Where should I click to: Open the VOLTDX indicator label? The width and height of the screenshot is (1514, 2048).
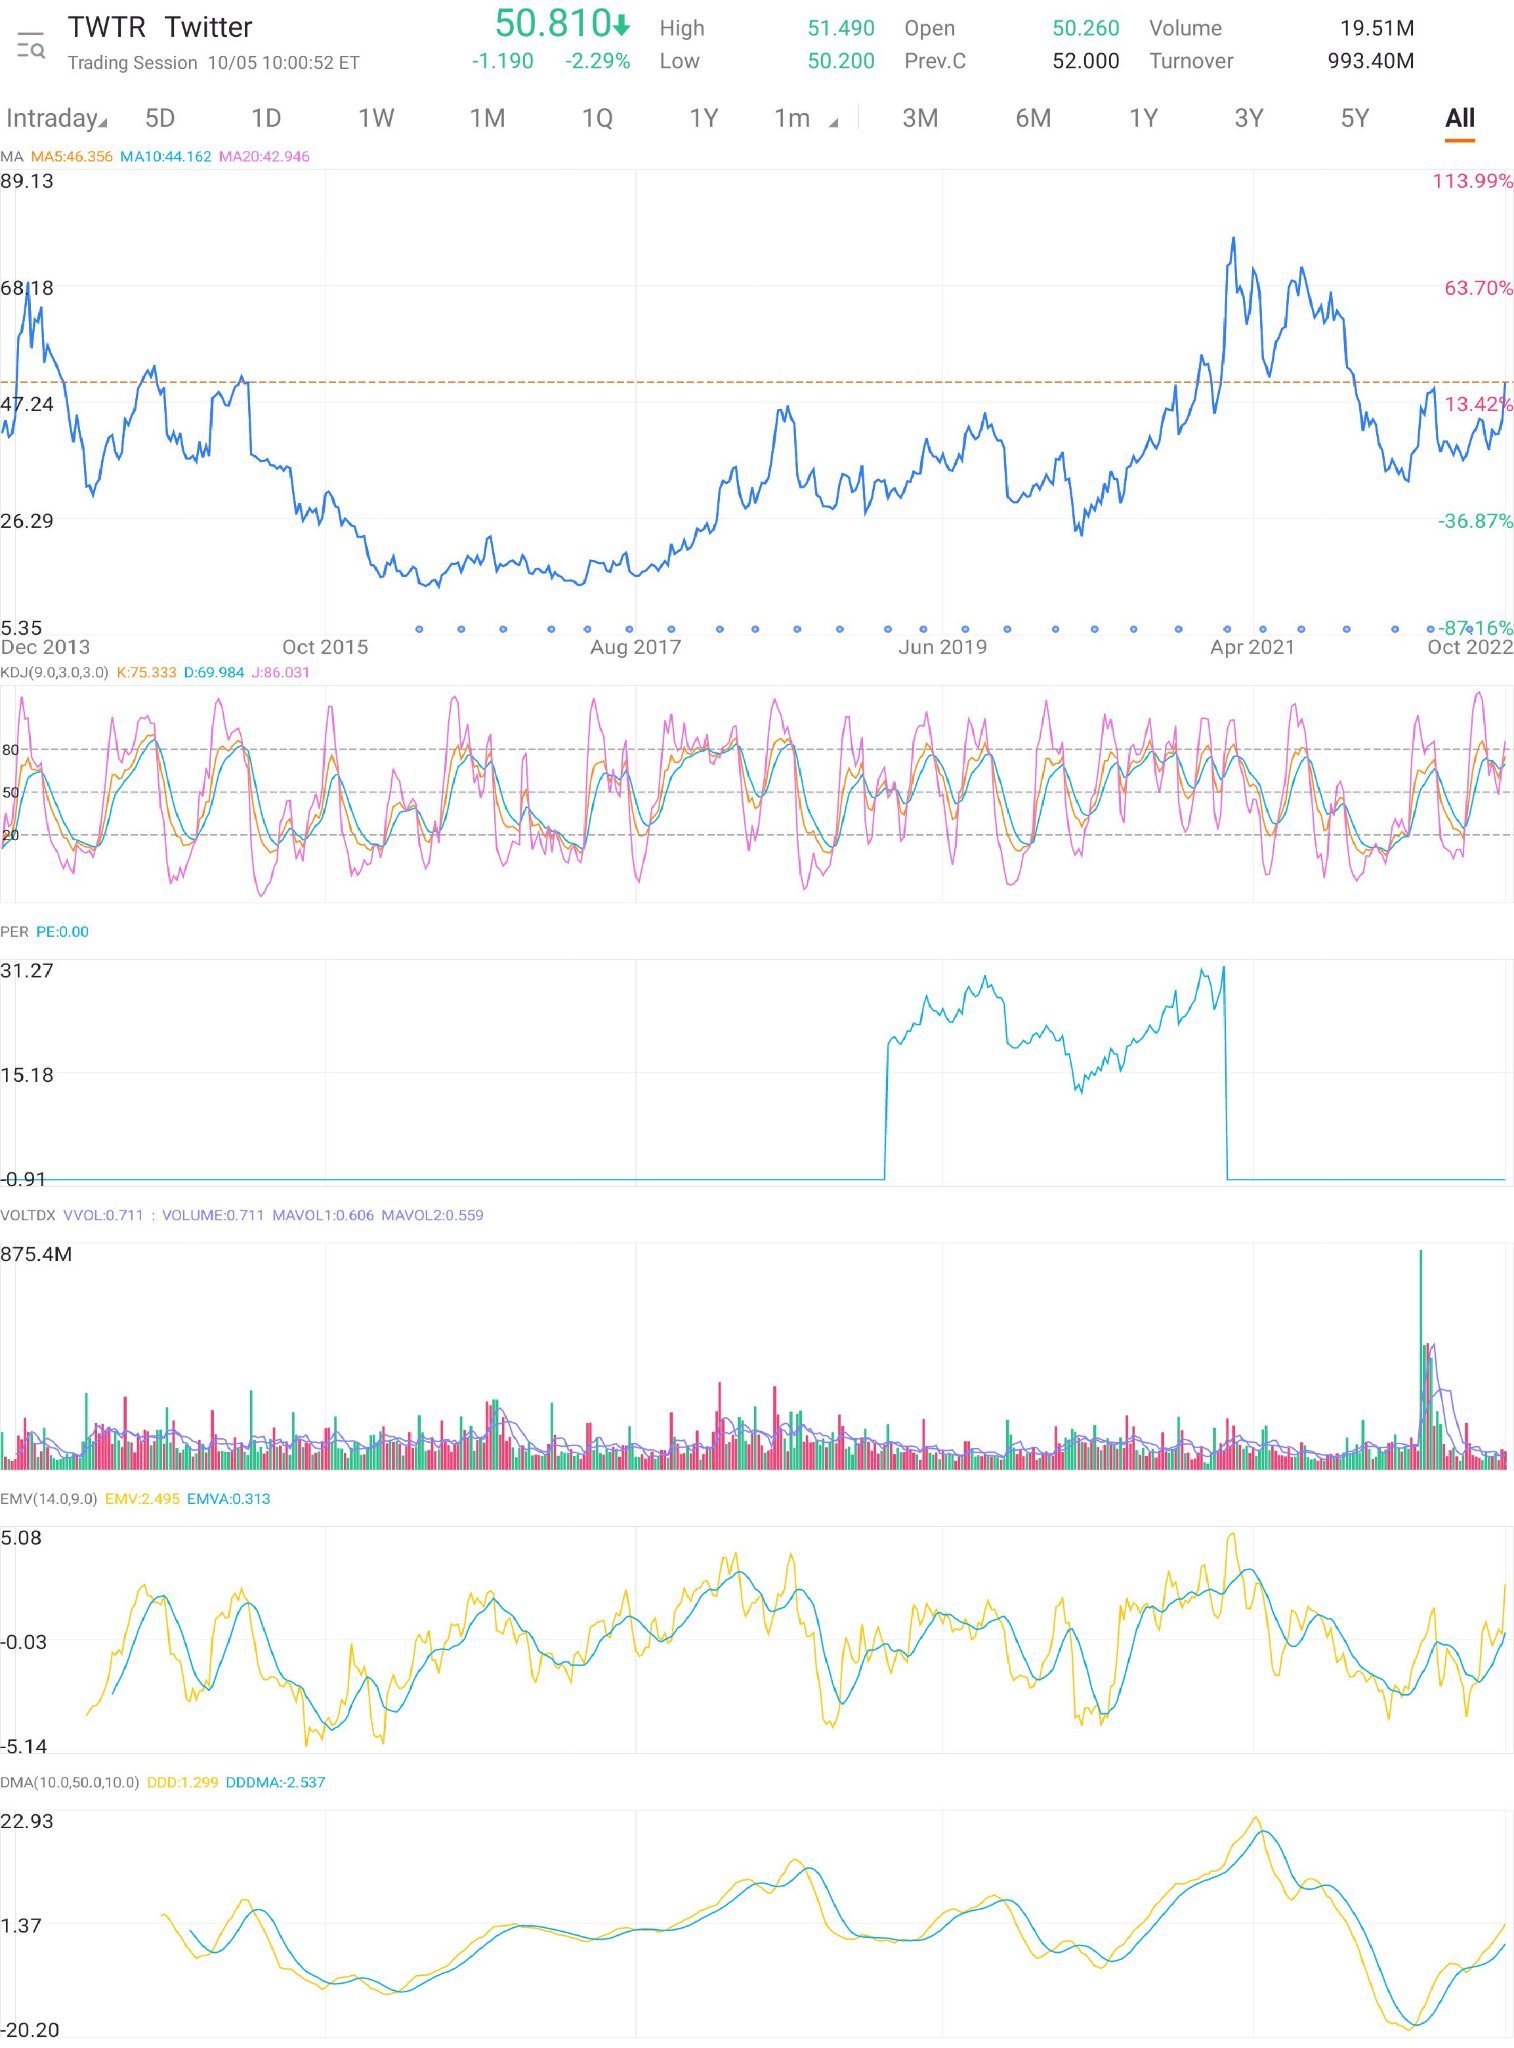(28, 1215)
